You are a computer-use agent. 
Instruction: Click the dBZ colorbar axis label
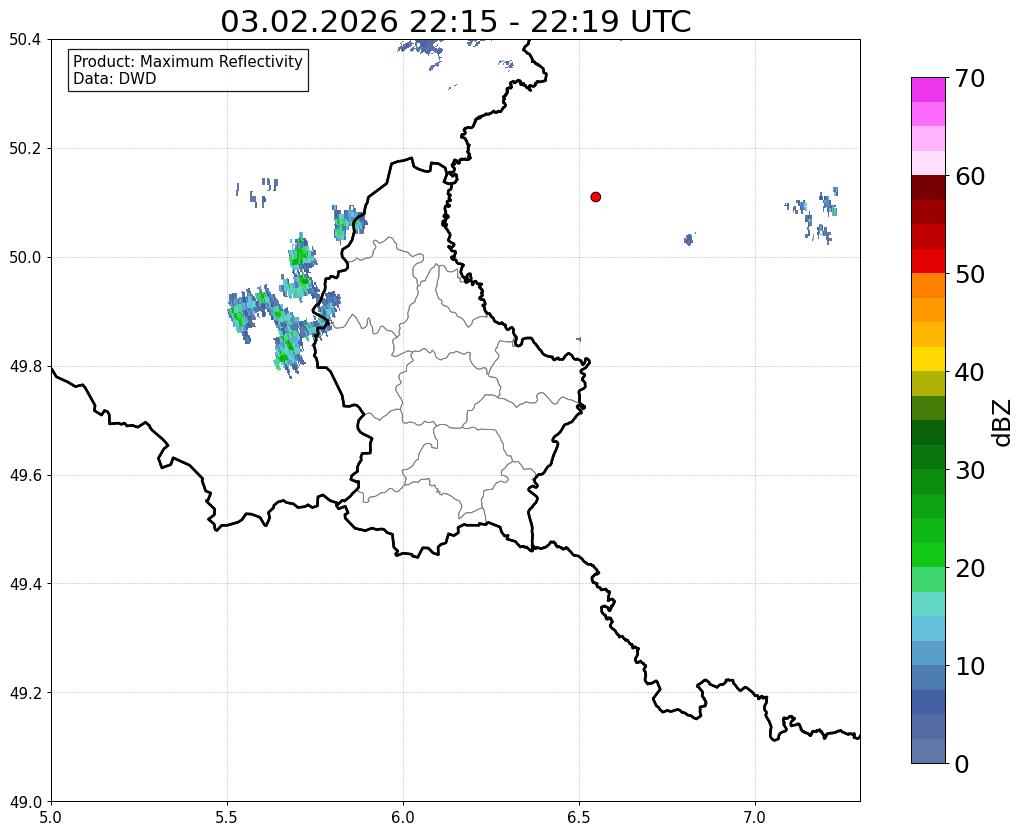(x=1003, y=423)
